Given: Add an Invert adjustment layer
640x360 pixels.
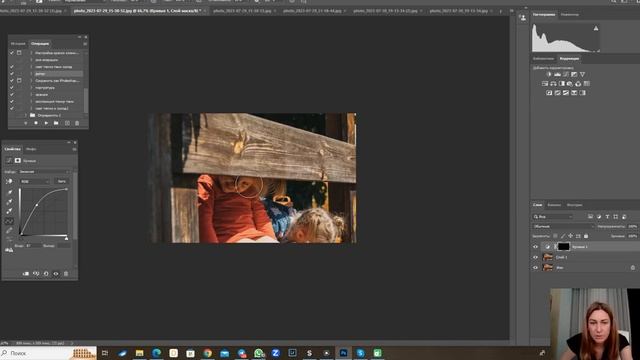Looking at the screenshot, I should [549, 93].
